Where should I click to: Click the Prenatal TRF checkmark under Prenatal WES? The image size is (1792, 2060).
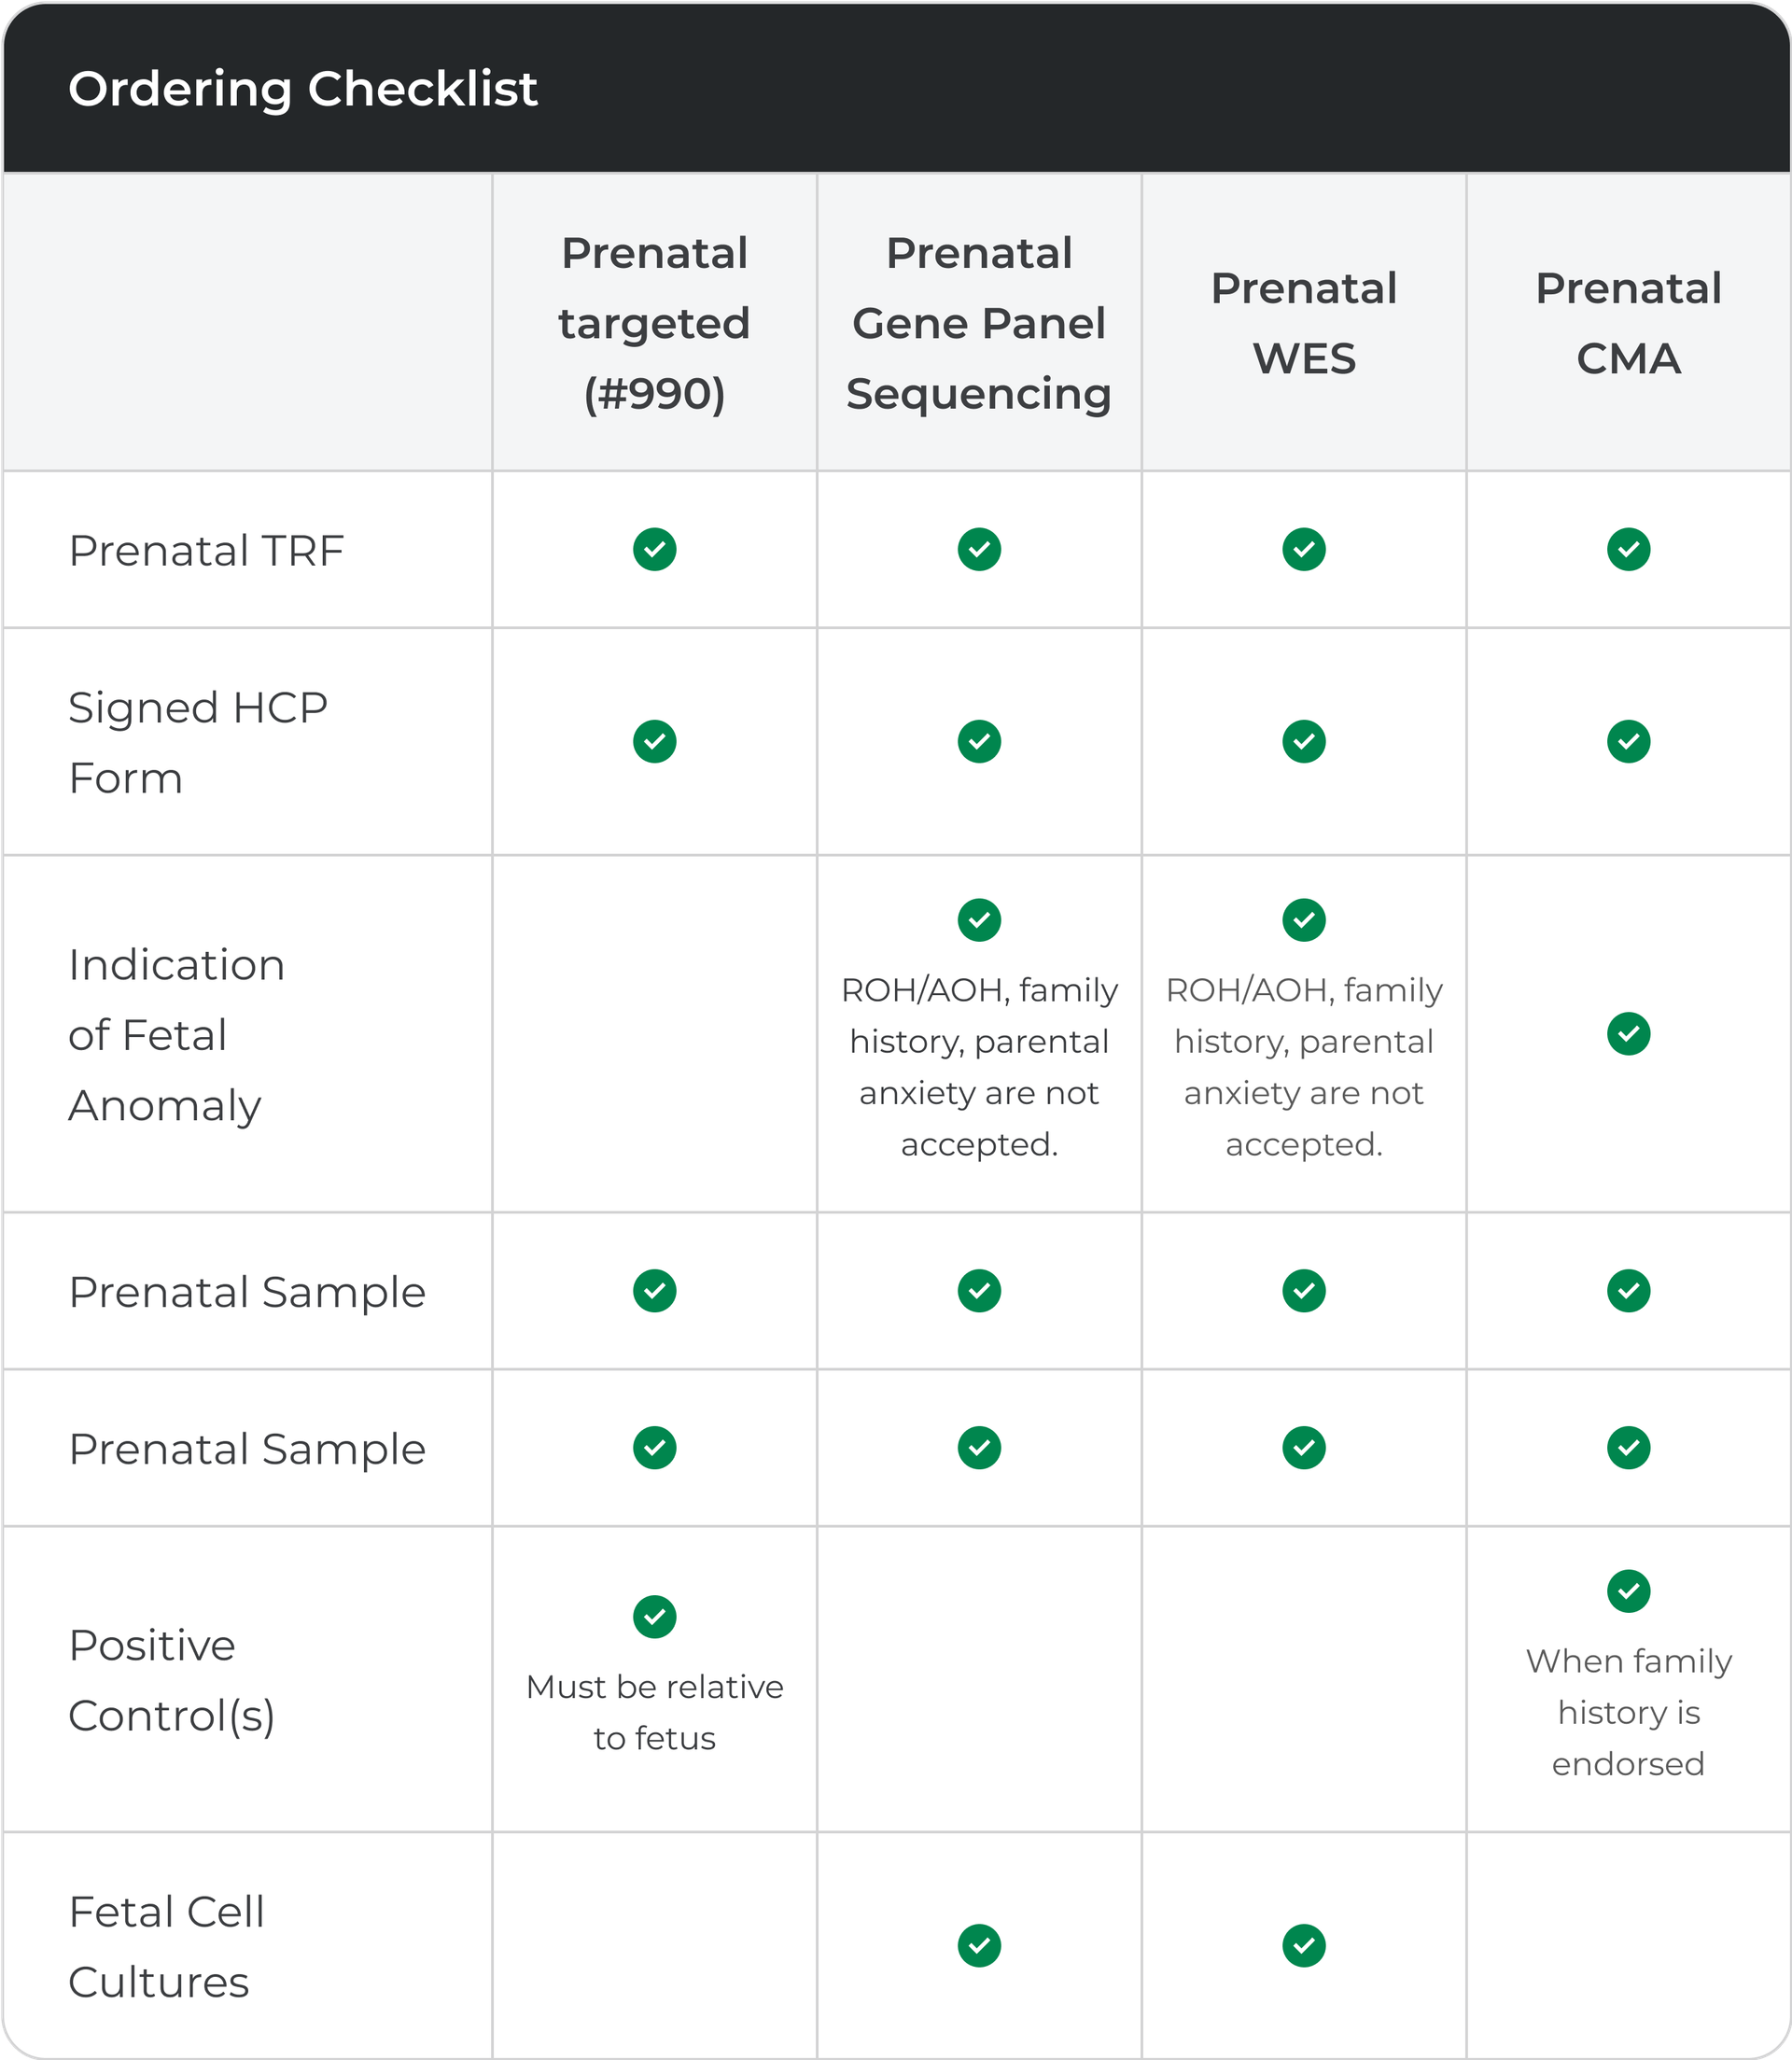click(1304, 549)
